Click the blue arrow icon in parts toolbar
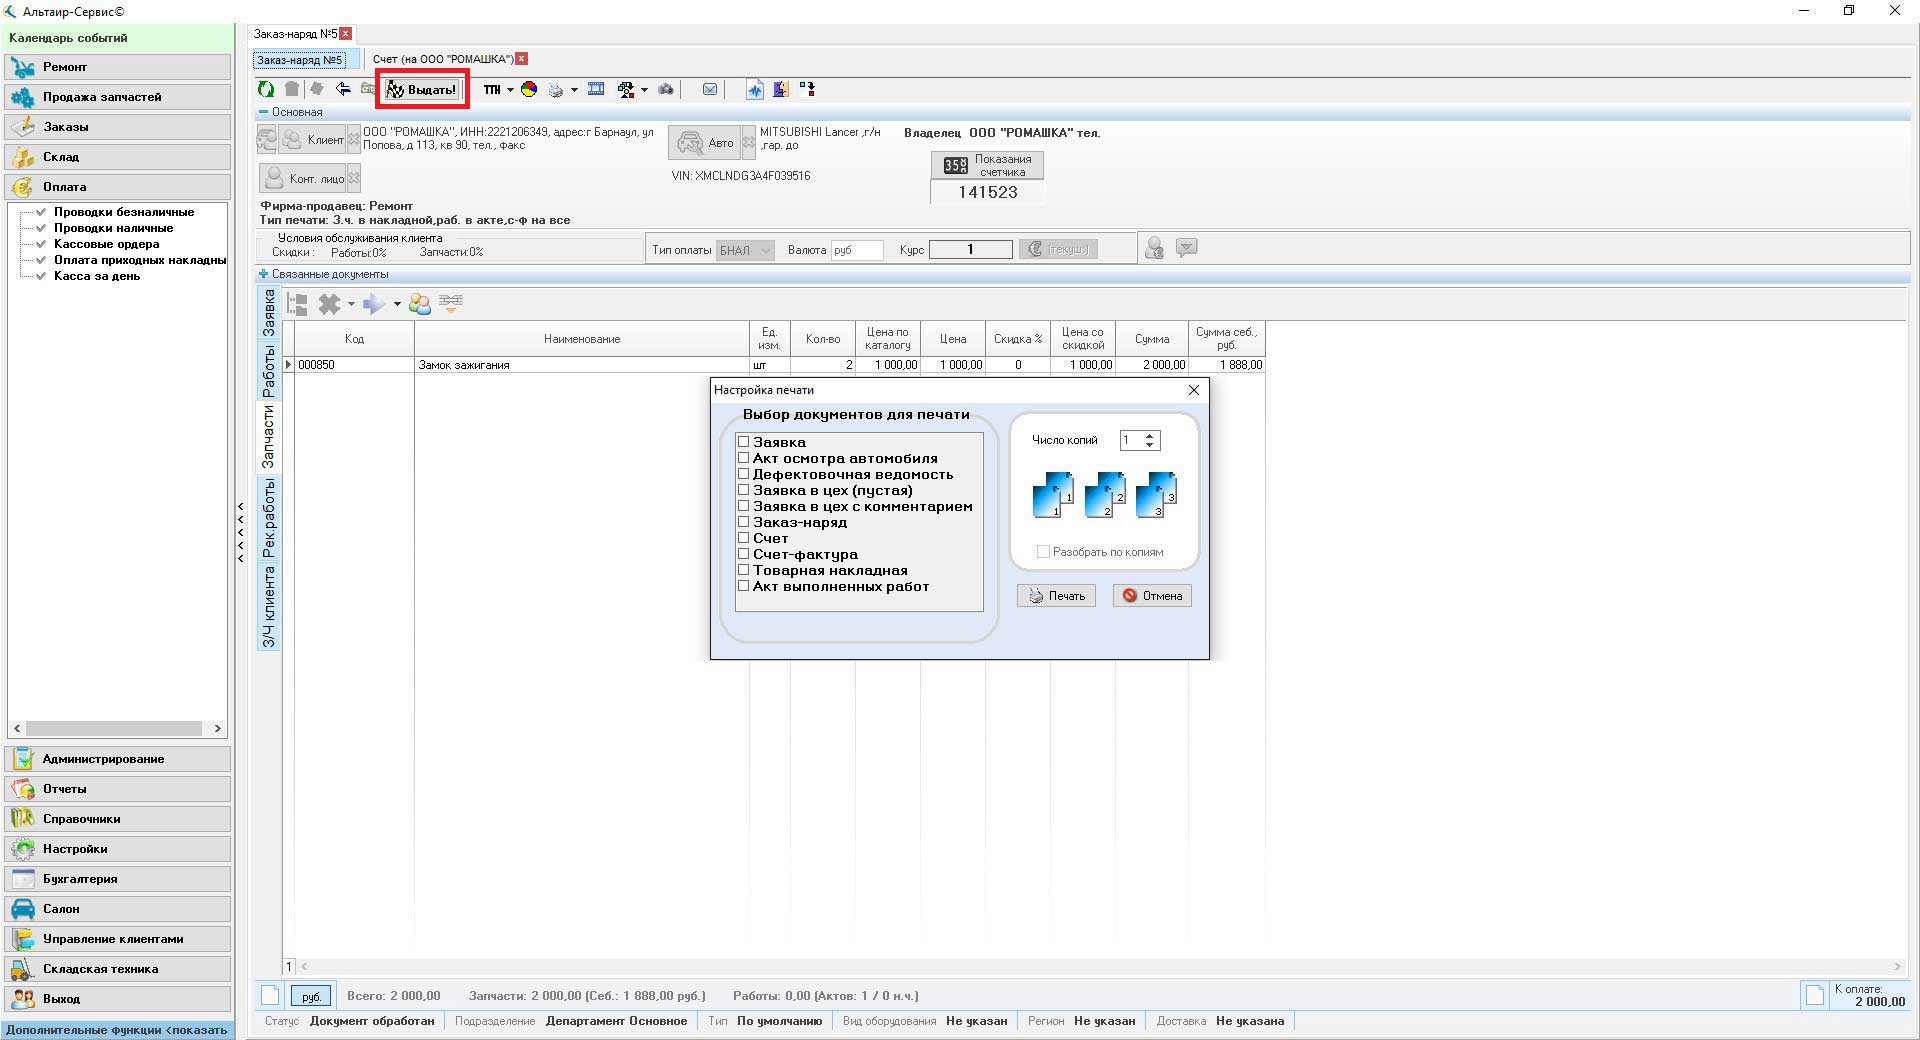The image size is (1920, 1040). click(374, 303)
